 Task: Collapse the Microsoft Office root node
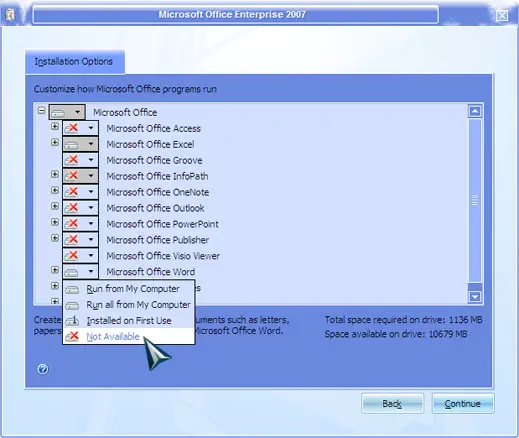tap(41, 110)
